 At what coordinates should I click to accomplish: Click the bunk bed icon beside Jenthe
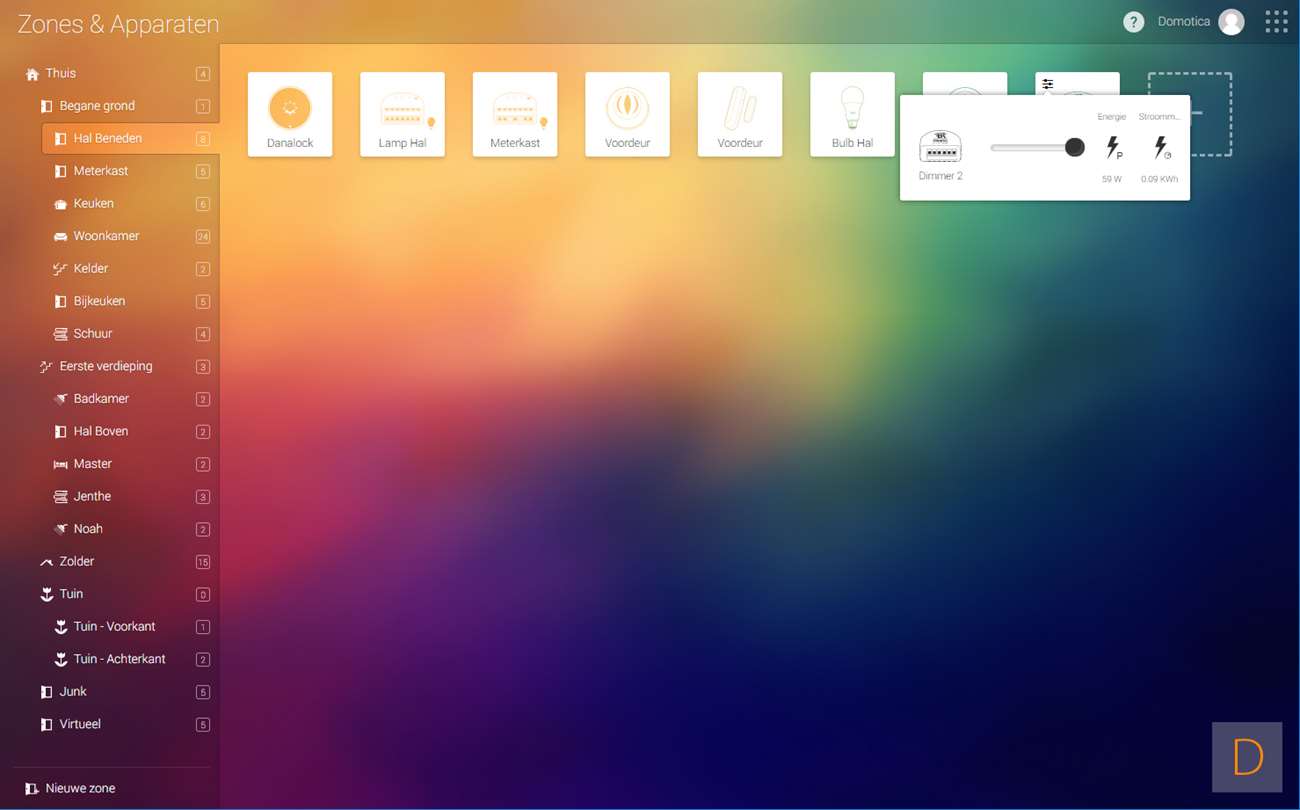(60, 497)
